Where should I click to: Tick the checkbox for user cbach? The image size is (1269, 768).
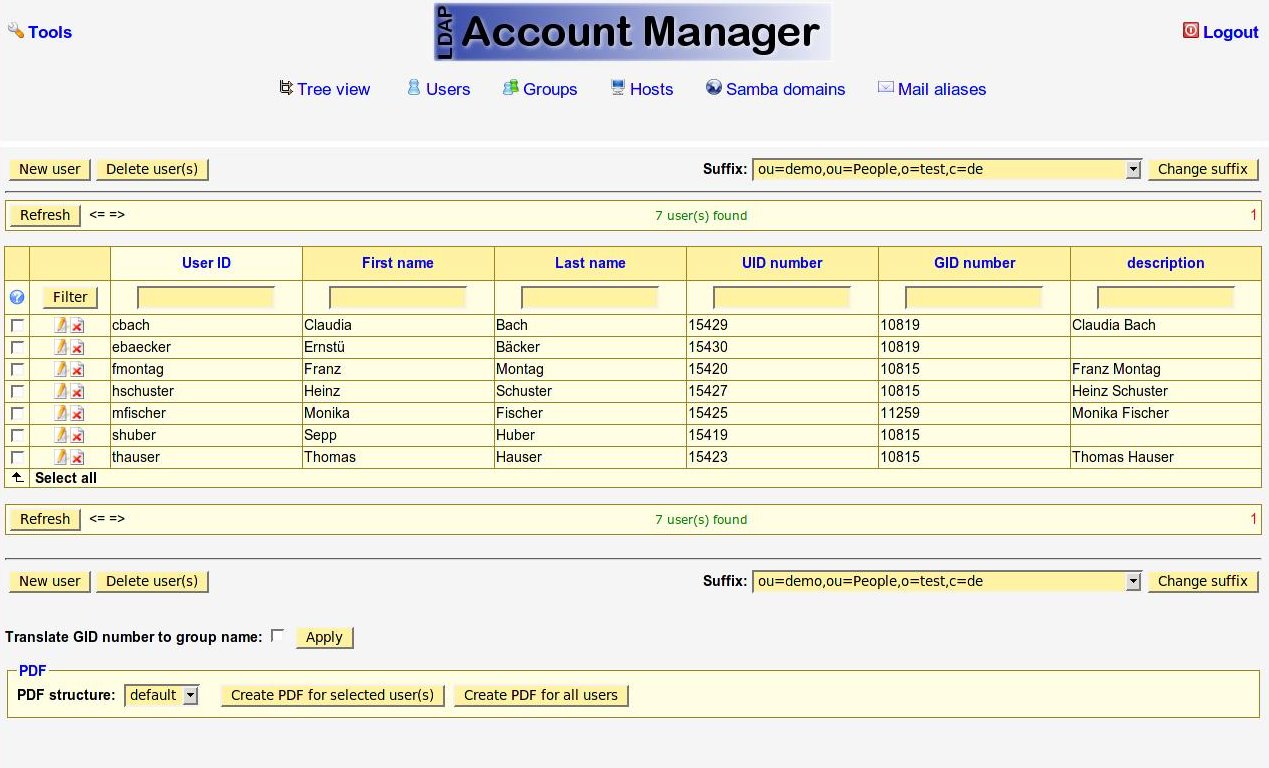(17, 325)
